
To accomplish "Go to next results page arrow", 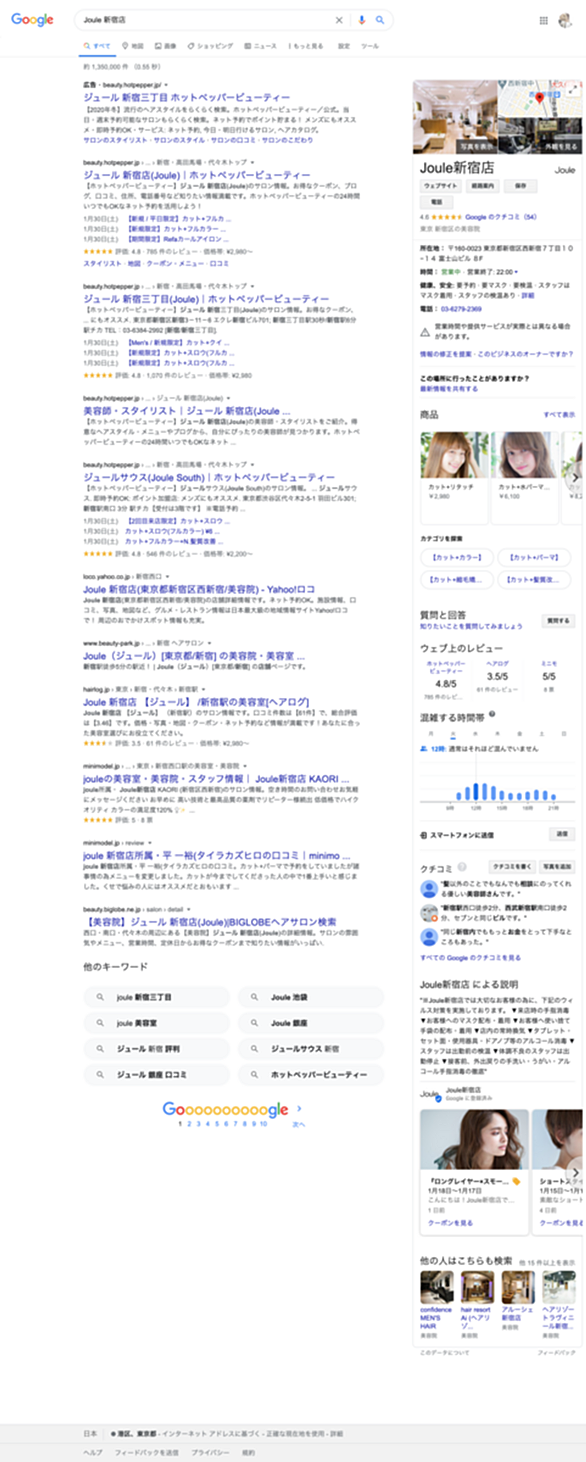I will (298, 1108).
